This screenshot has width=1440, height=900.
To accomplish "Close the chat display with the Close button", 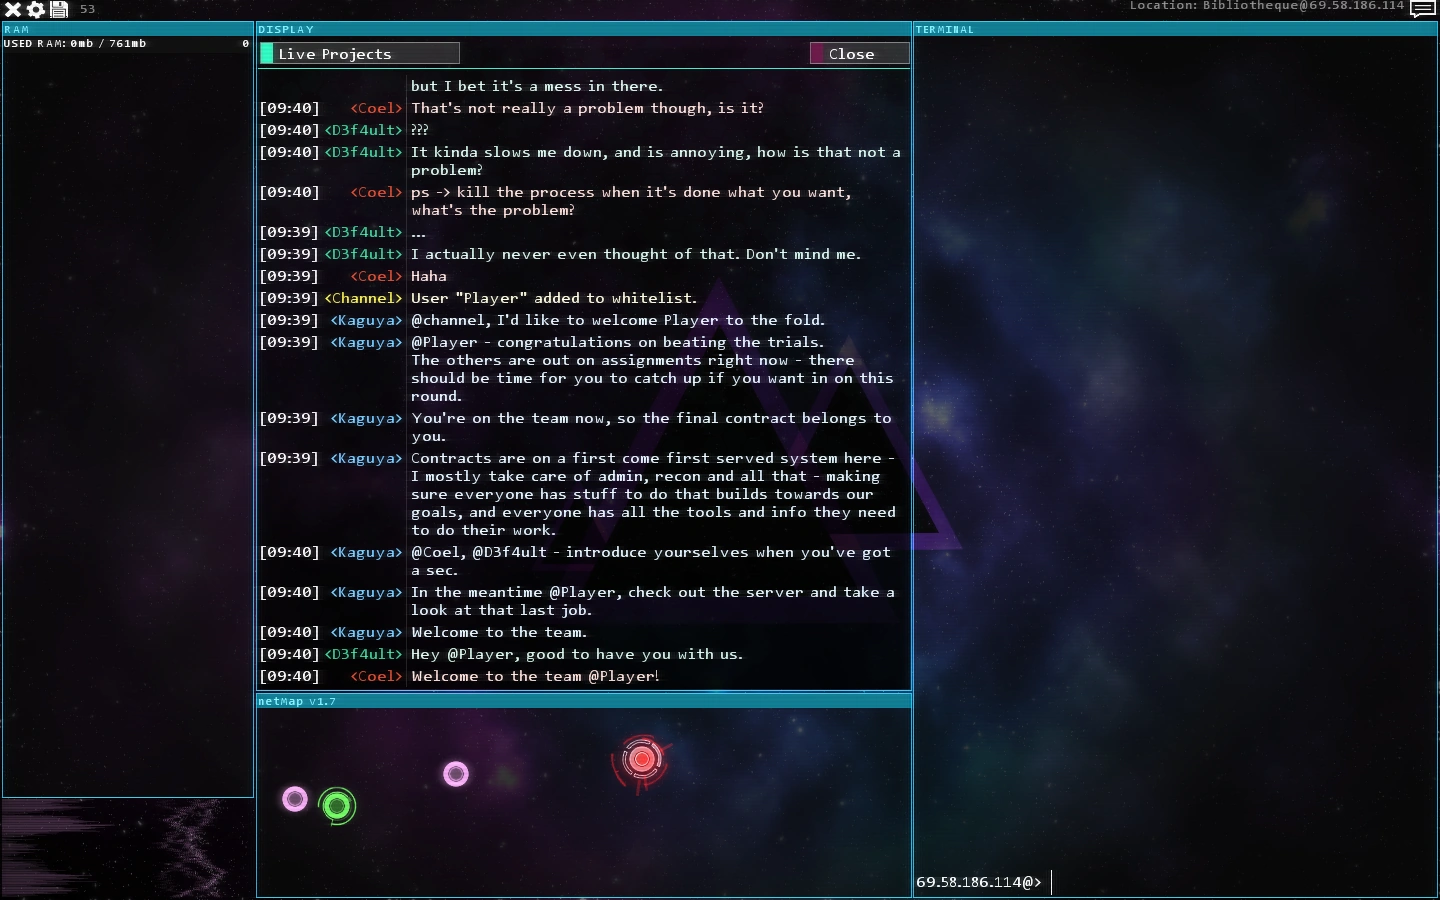I will tap(858, 53).
